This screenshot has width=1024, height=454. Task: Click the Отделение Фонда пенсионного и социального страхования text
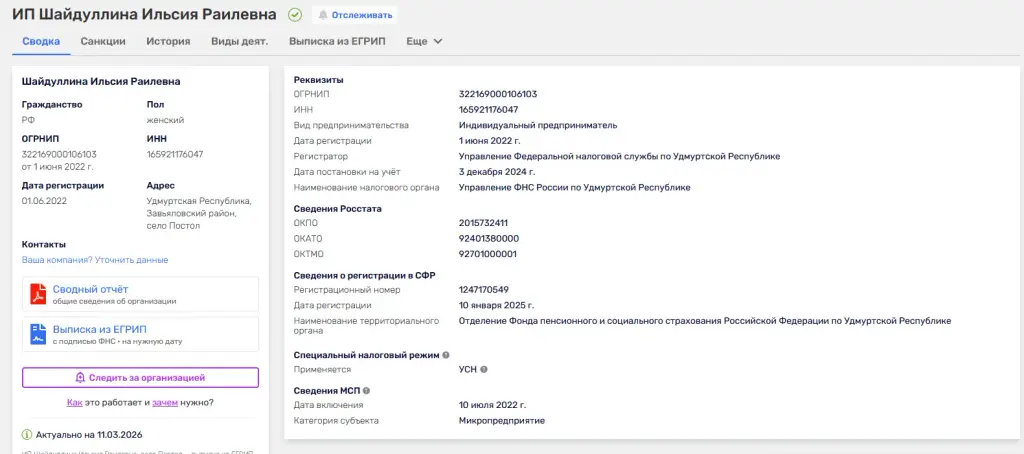coord(705,321)
